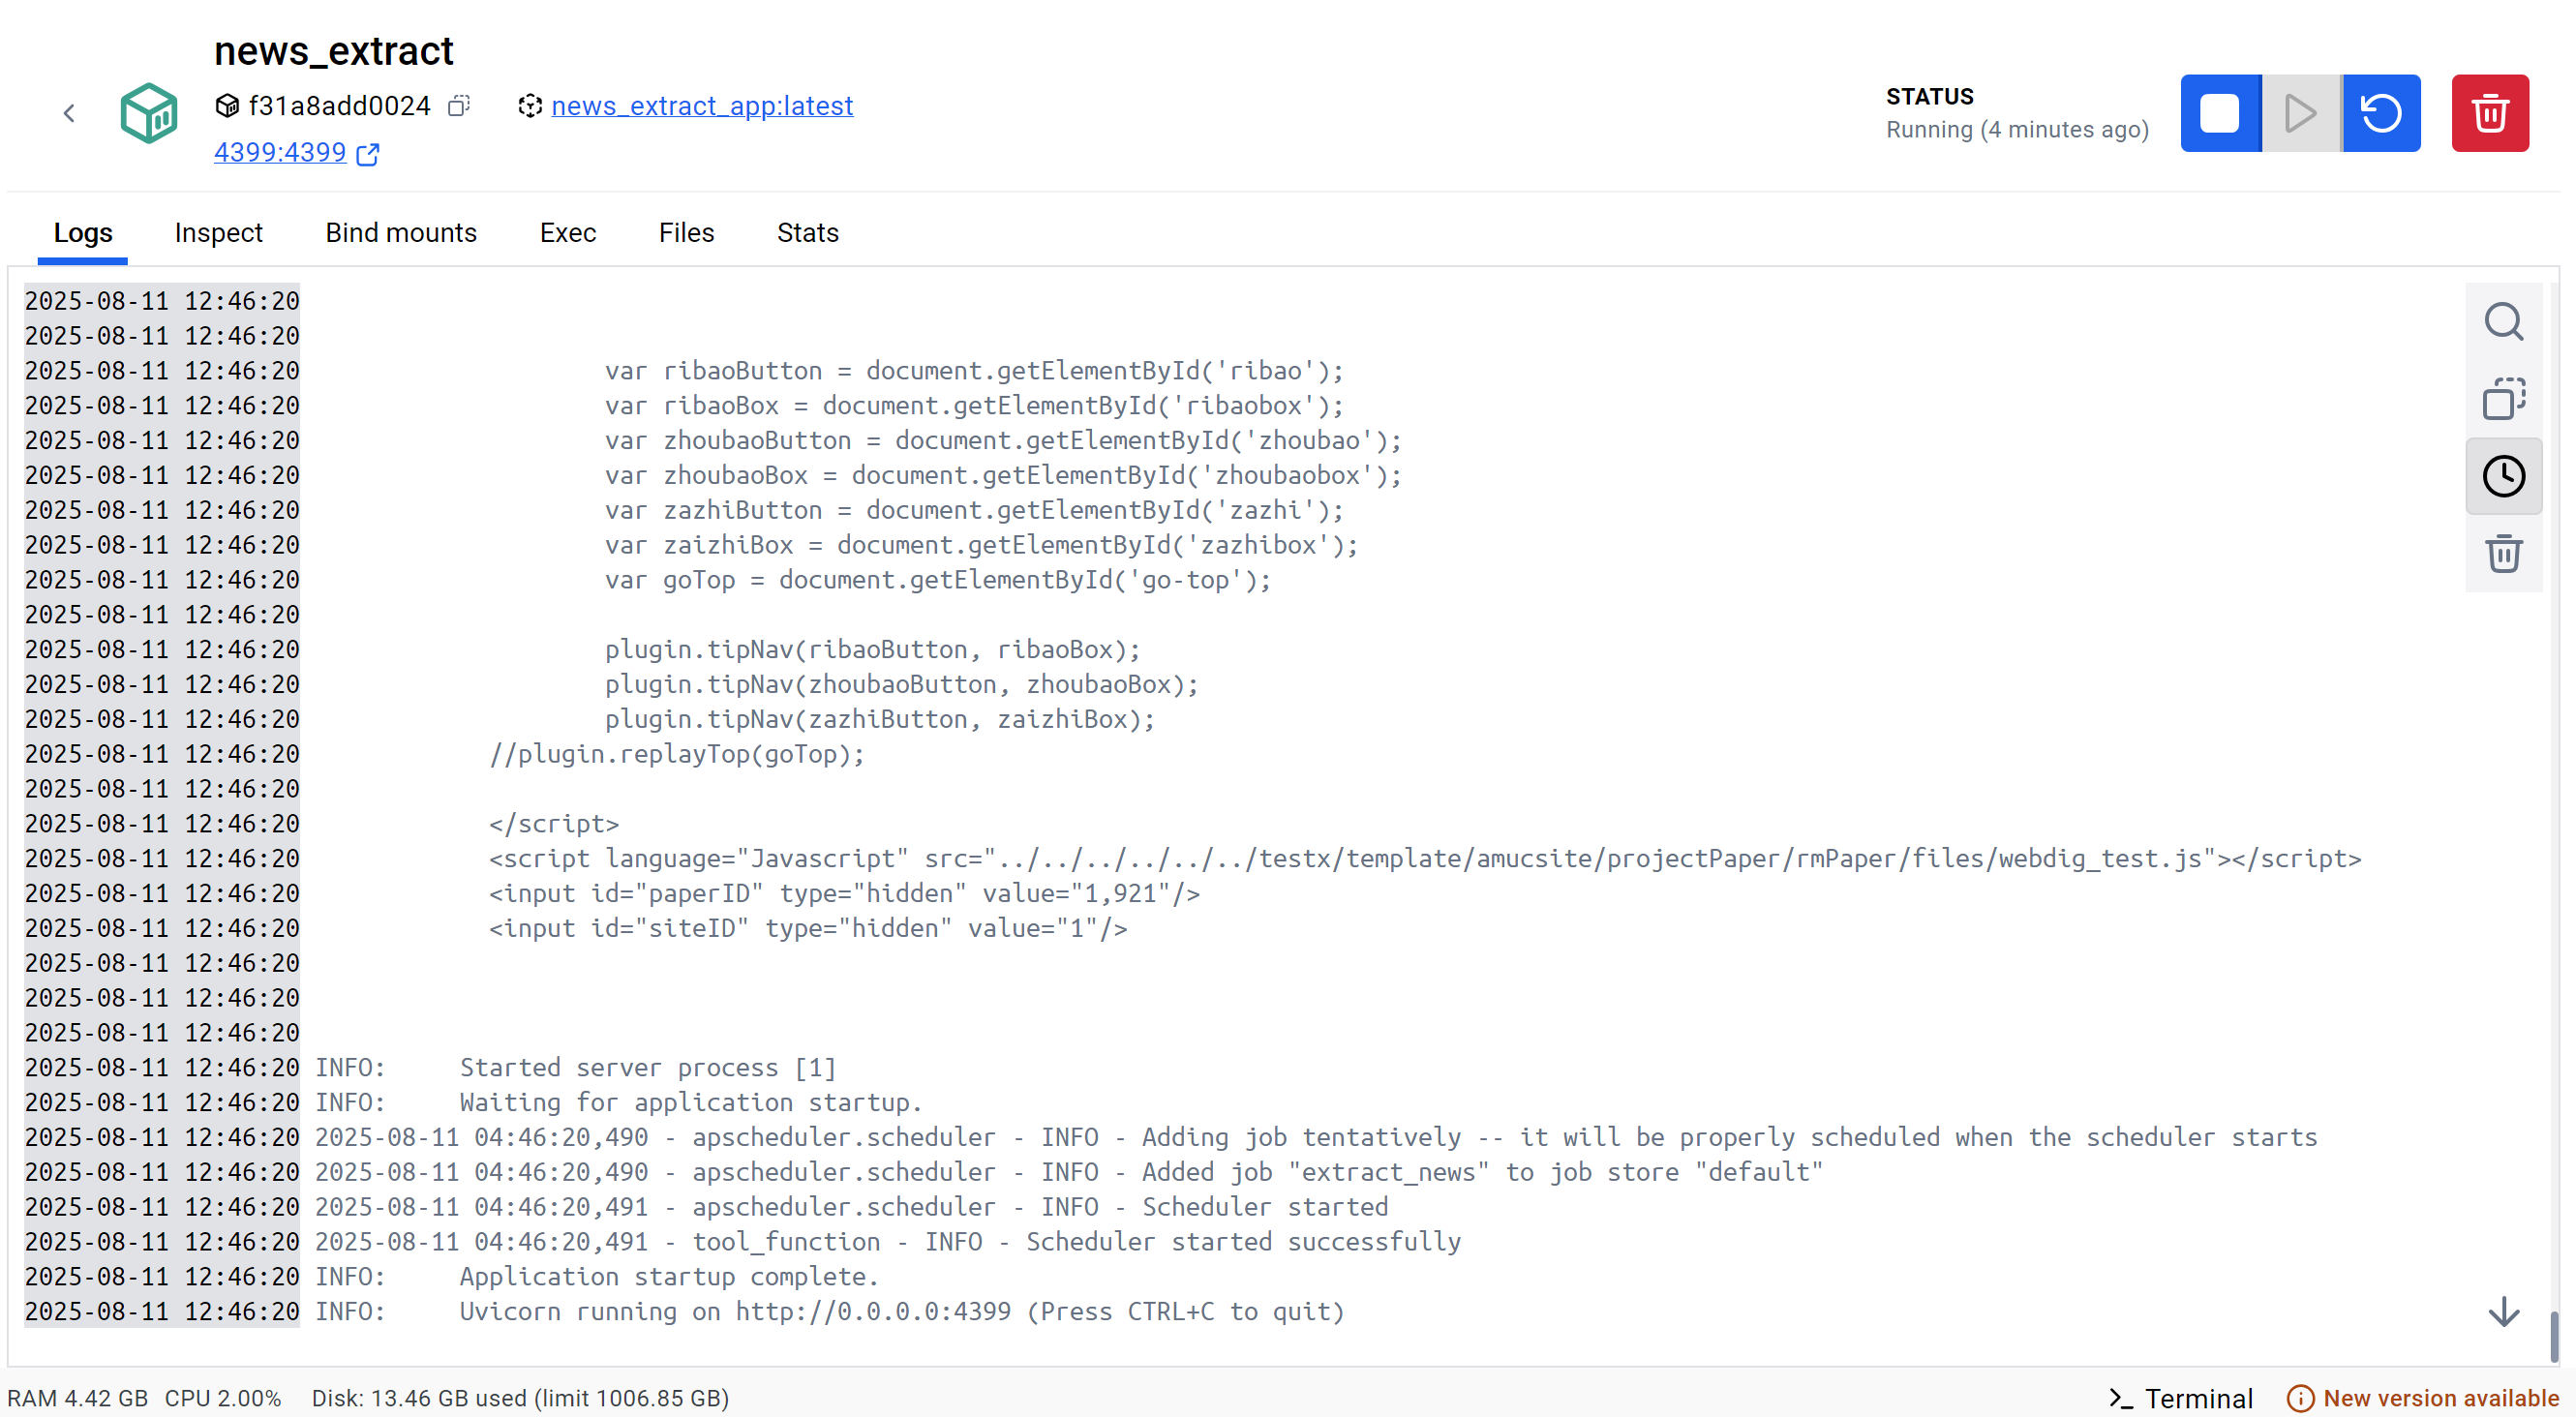
Task: Click New version available notice
Action: [x=2423, y=1398]
